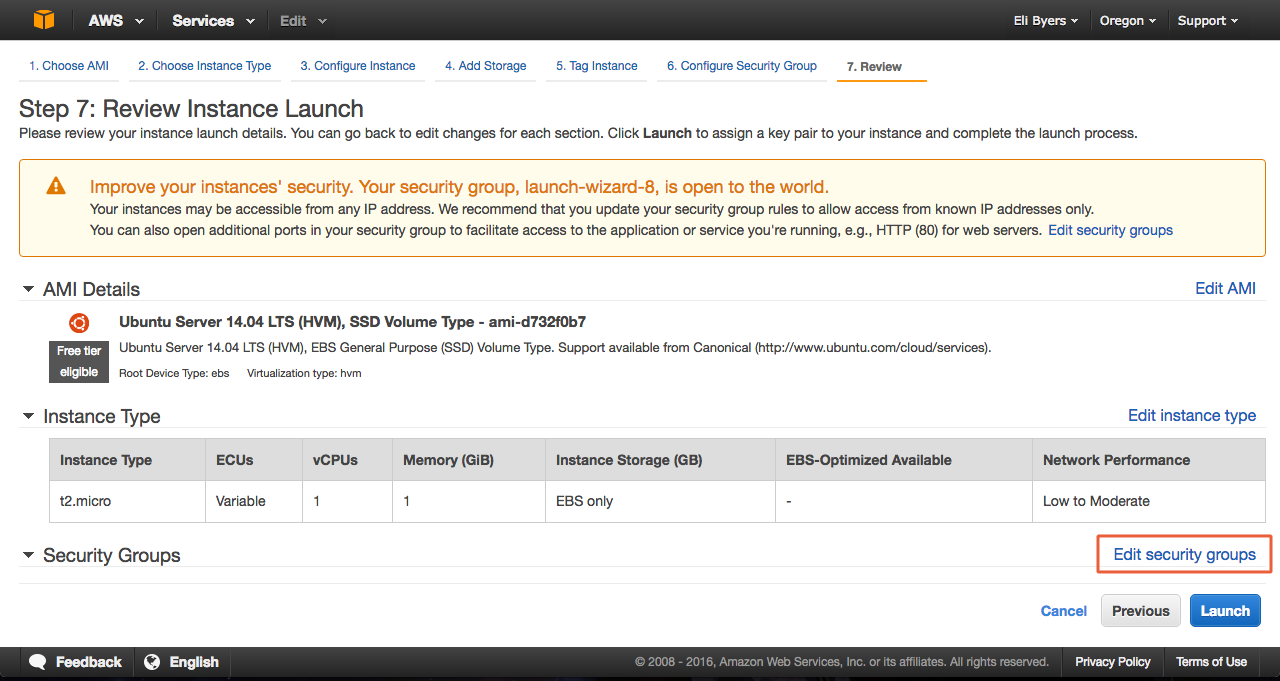
Task: Go to the 5. Tag Instance step
Action: click(x=597, y=66)
